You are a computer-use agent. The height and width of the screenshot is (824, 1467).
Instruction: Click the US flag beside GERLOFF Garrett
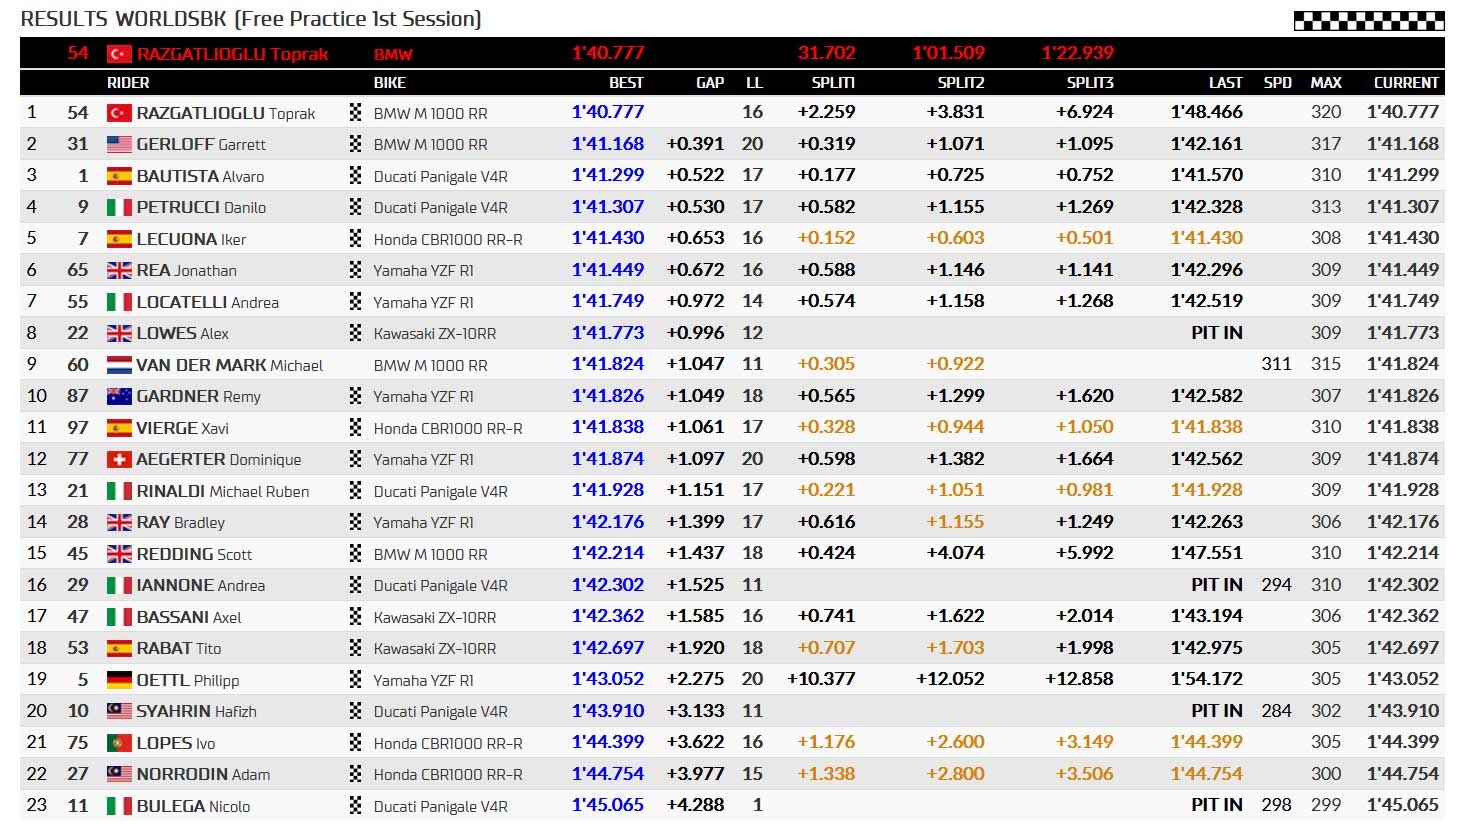point(120,144)
